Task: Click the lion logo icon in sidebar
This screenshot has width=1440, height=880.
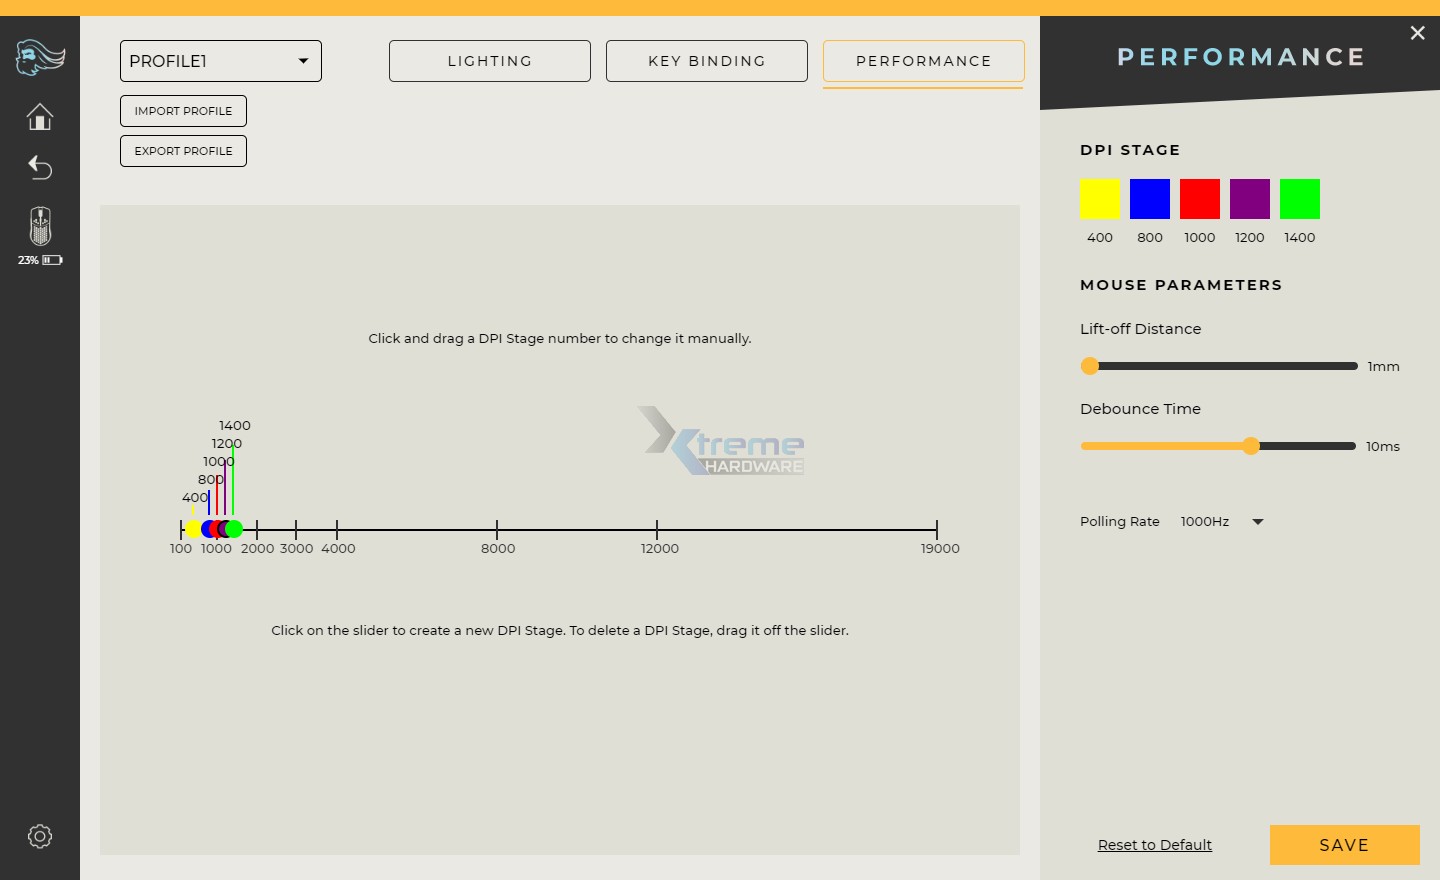Action: click(40, 57)
